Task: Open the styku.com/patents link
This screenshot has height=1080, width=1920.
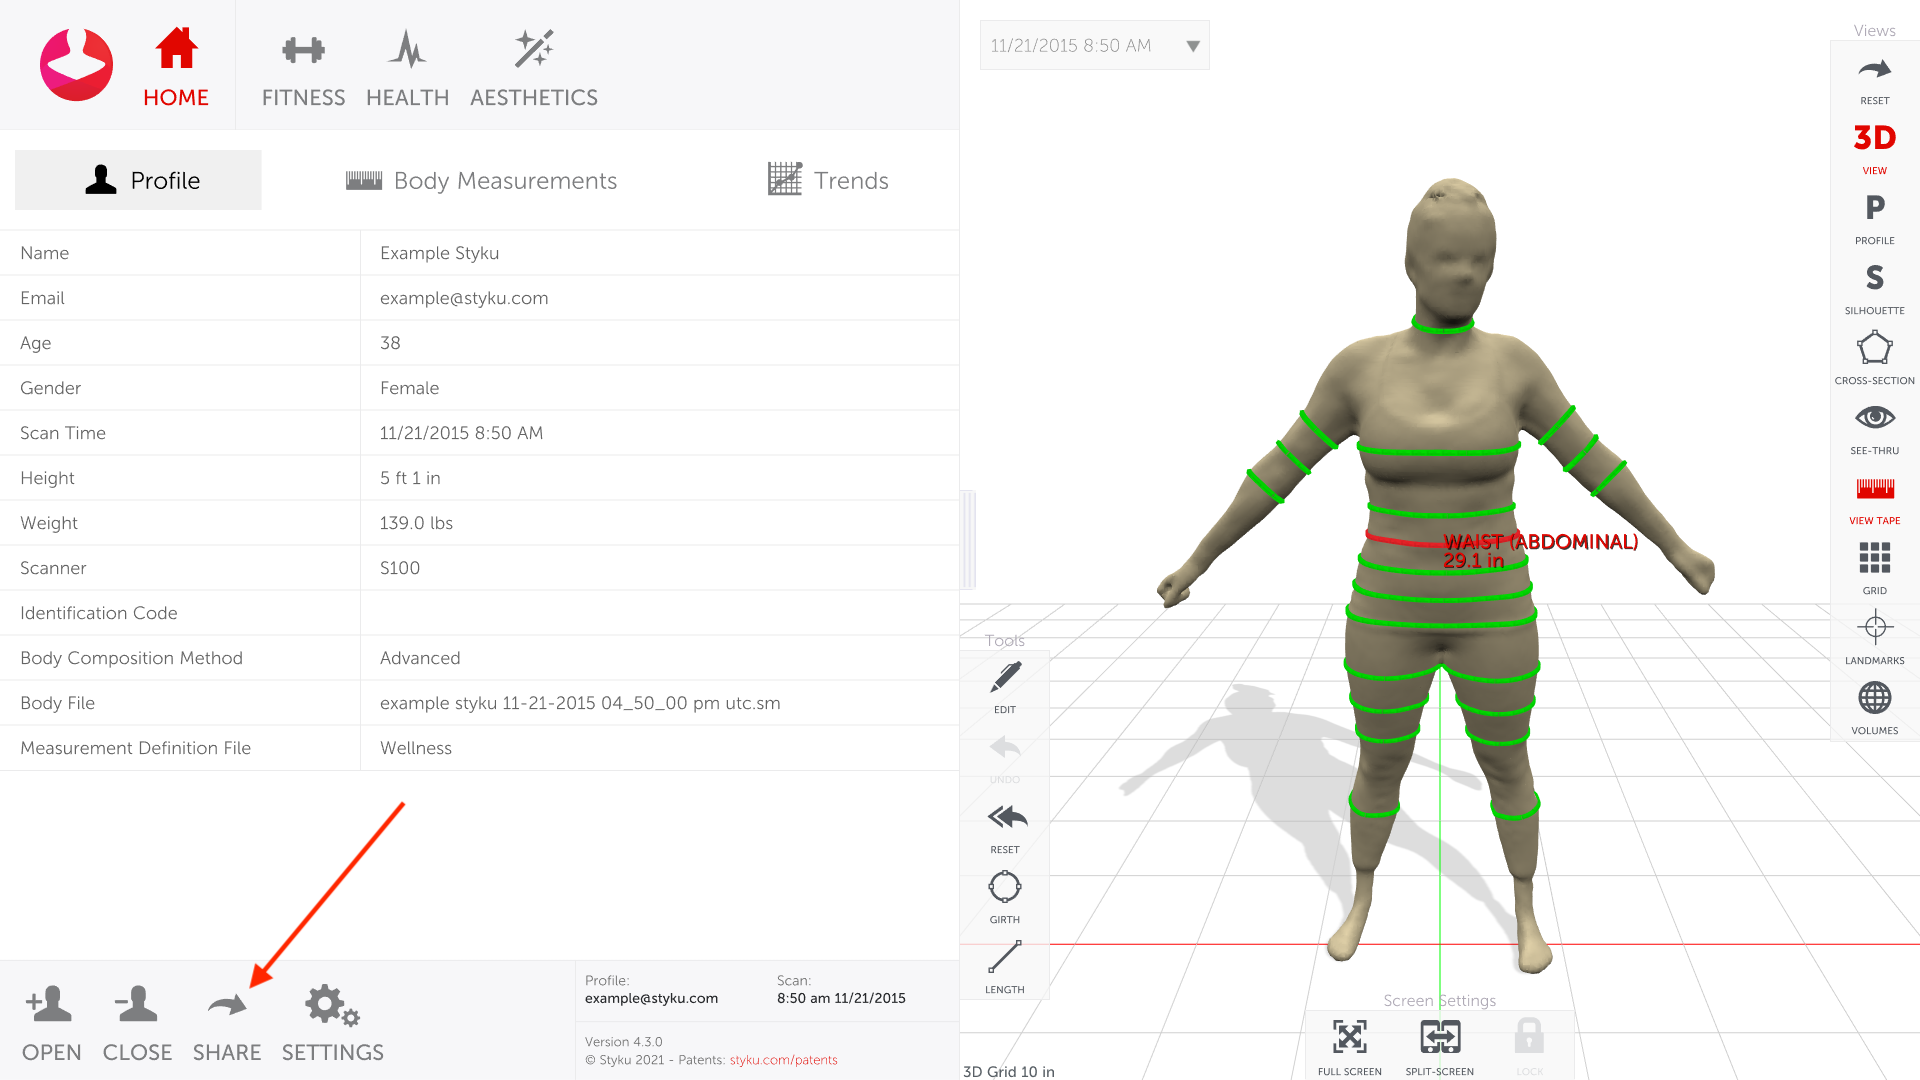Action: 783,1060
